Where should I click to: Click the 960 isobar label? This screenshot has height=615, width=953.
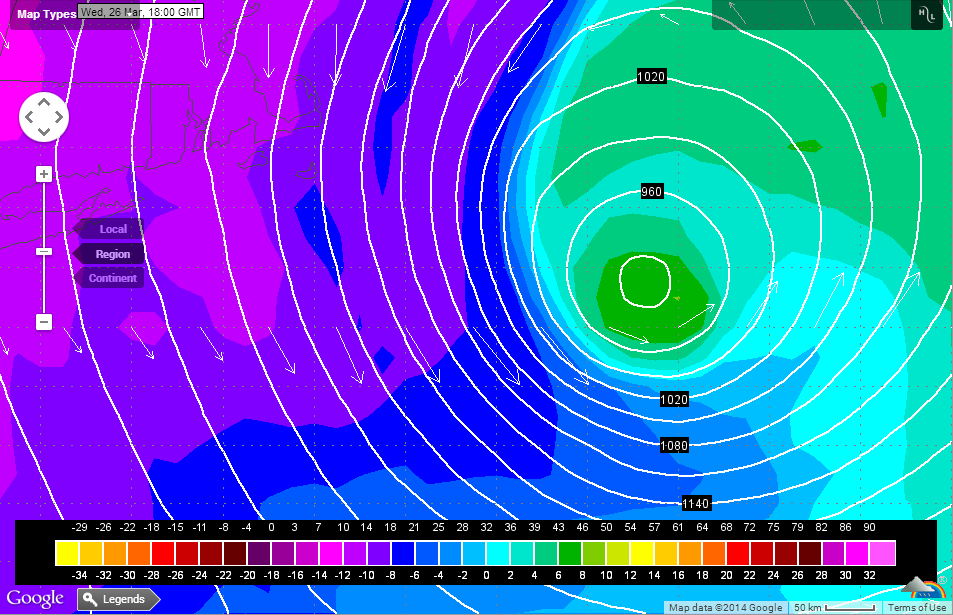pyautogui.click(x=651, y=191)
